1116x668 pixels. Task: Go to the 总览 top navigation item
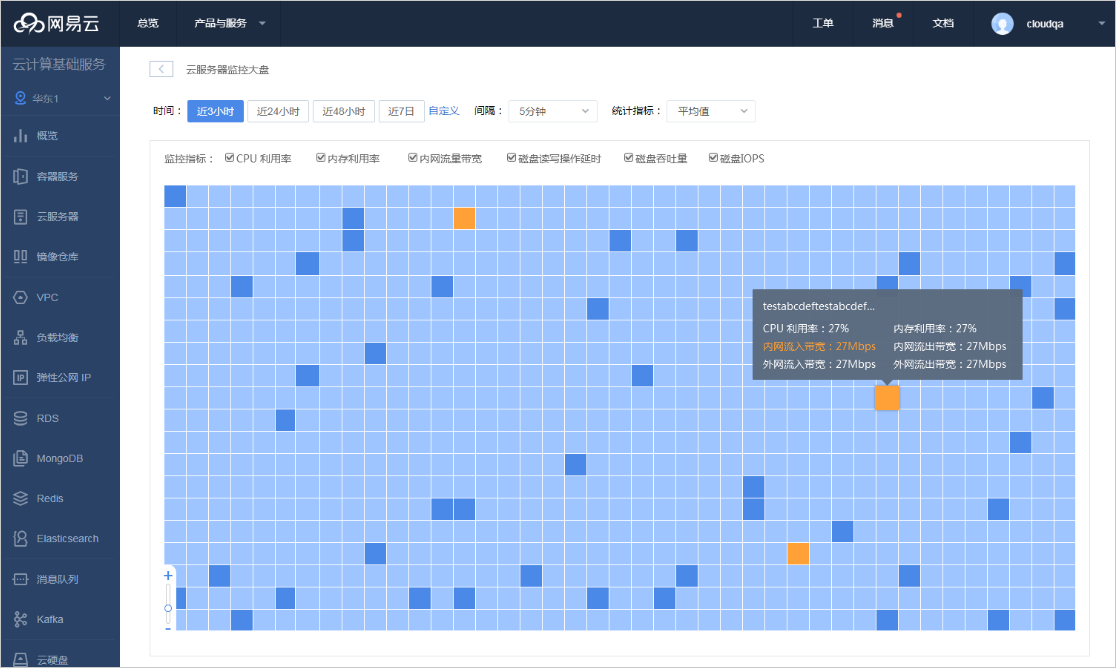coord(148,23)
